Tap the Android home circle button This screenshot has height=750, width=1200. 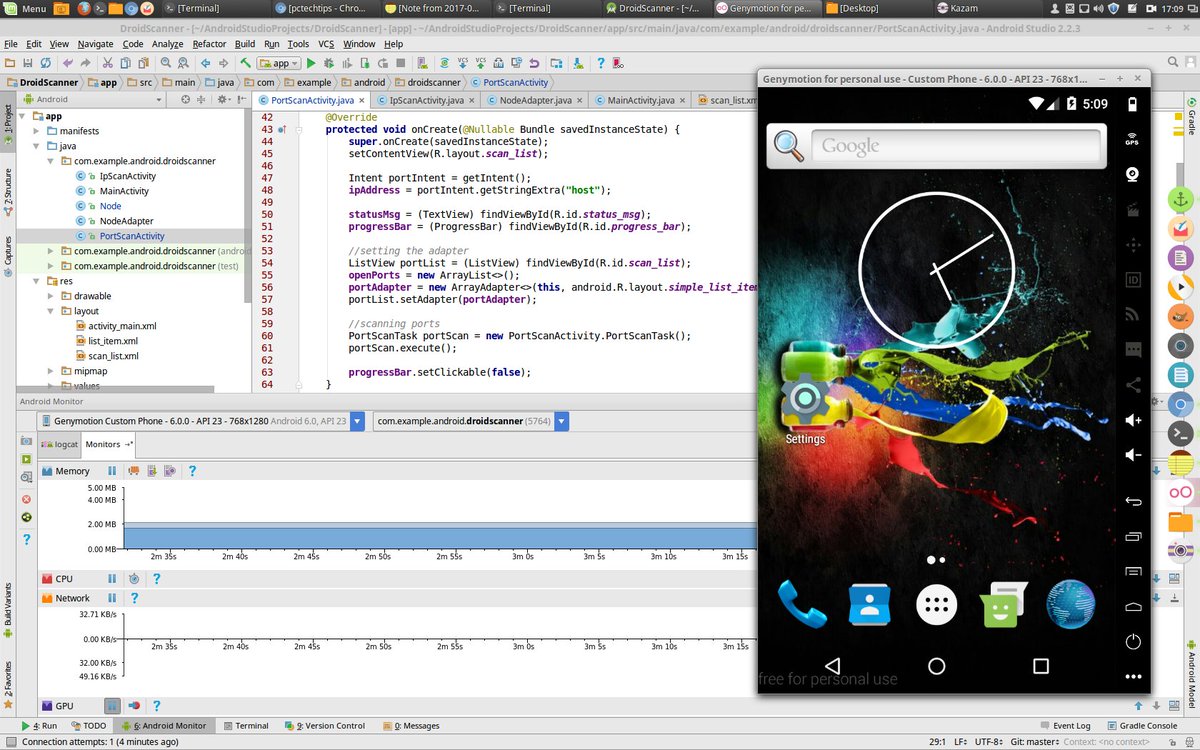click(936, 665)
